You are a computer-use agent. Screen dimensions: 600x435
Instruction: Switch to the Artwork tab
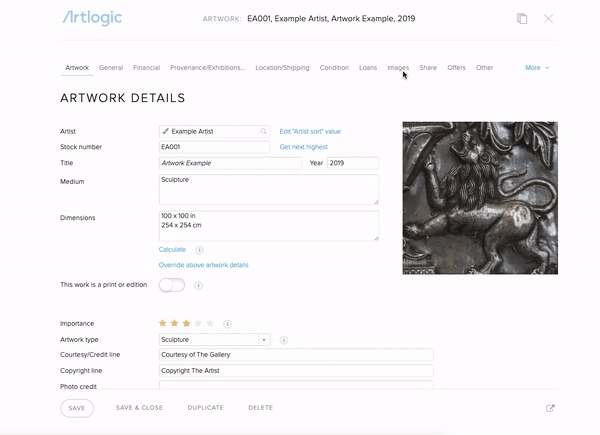point(77,68)
